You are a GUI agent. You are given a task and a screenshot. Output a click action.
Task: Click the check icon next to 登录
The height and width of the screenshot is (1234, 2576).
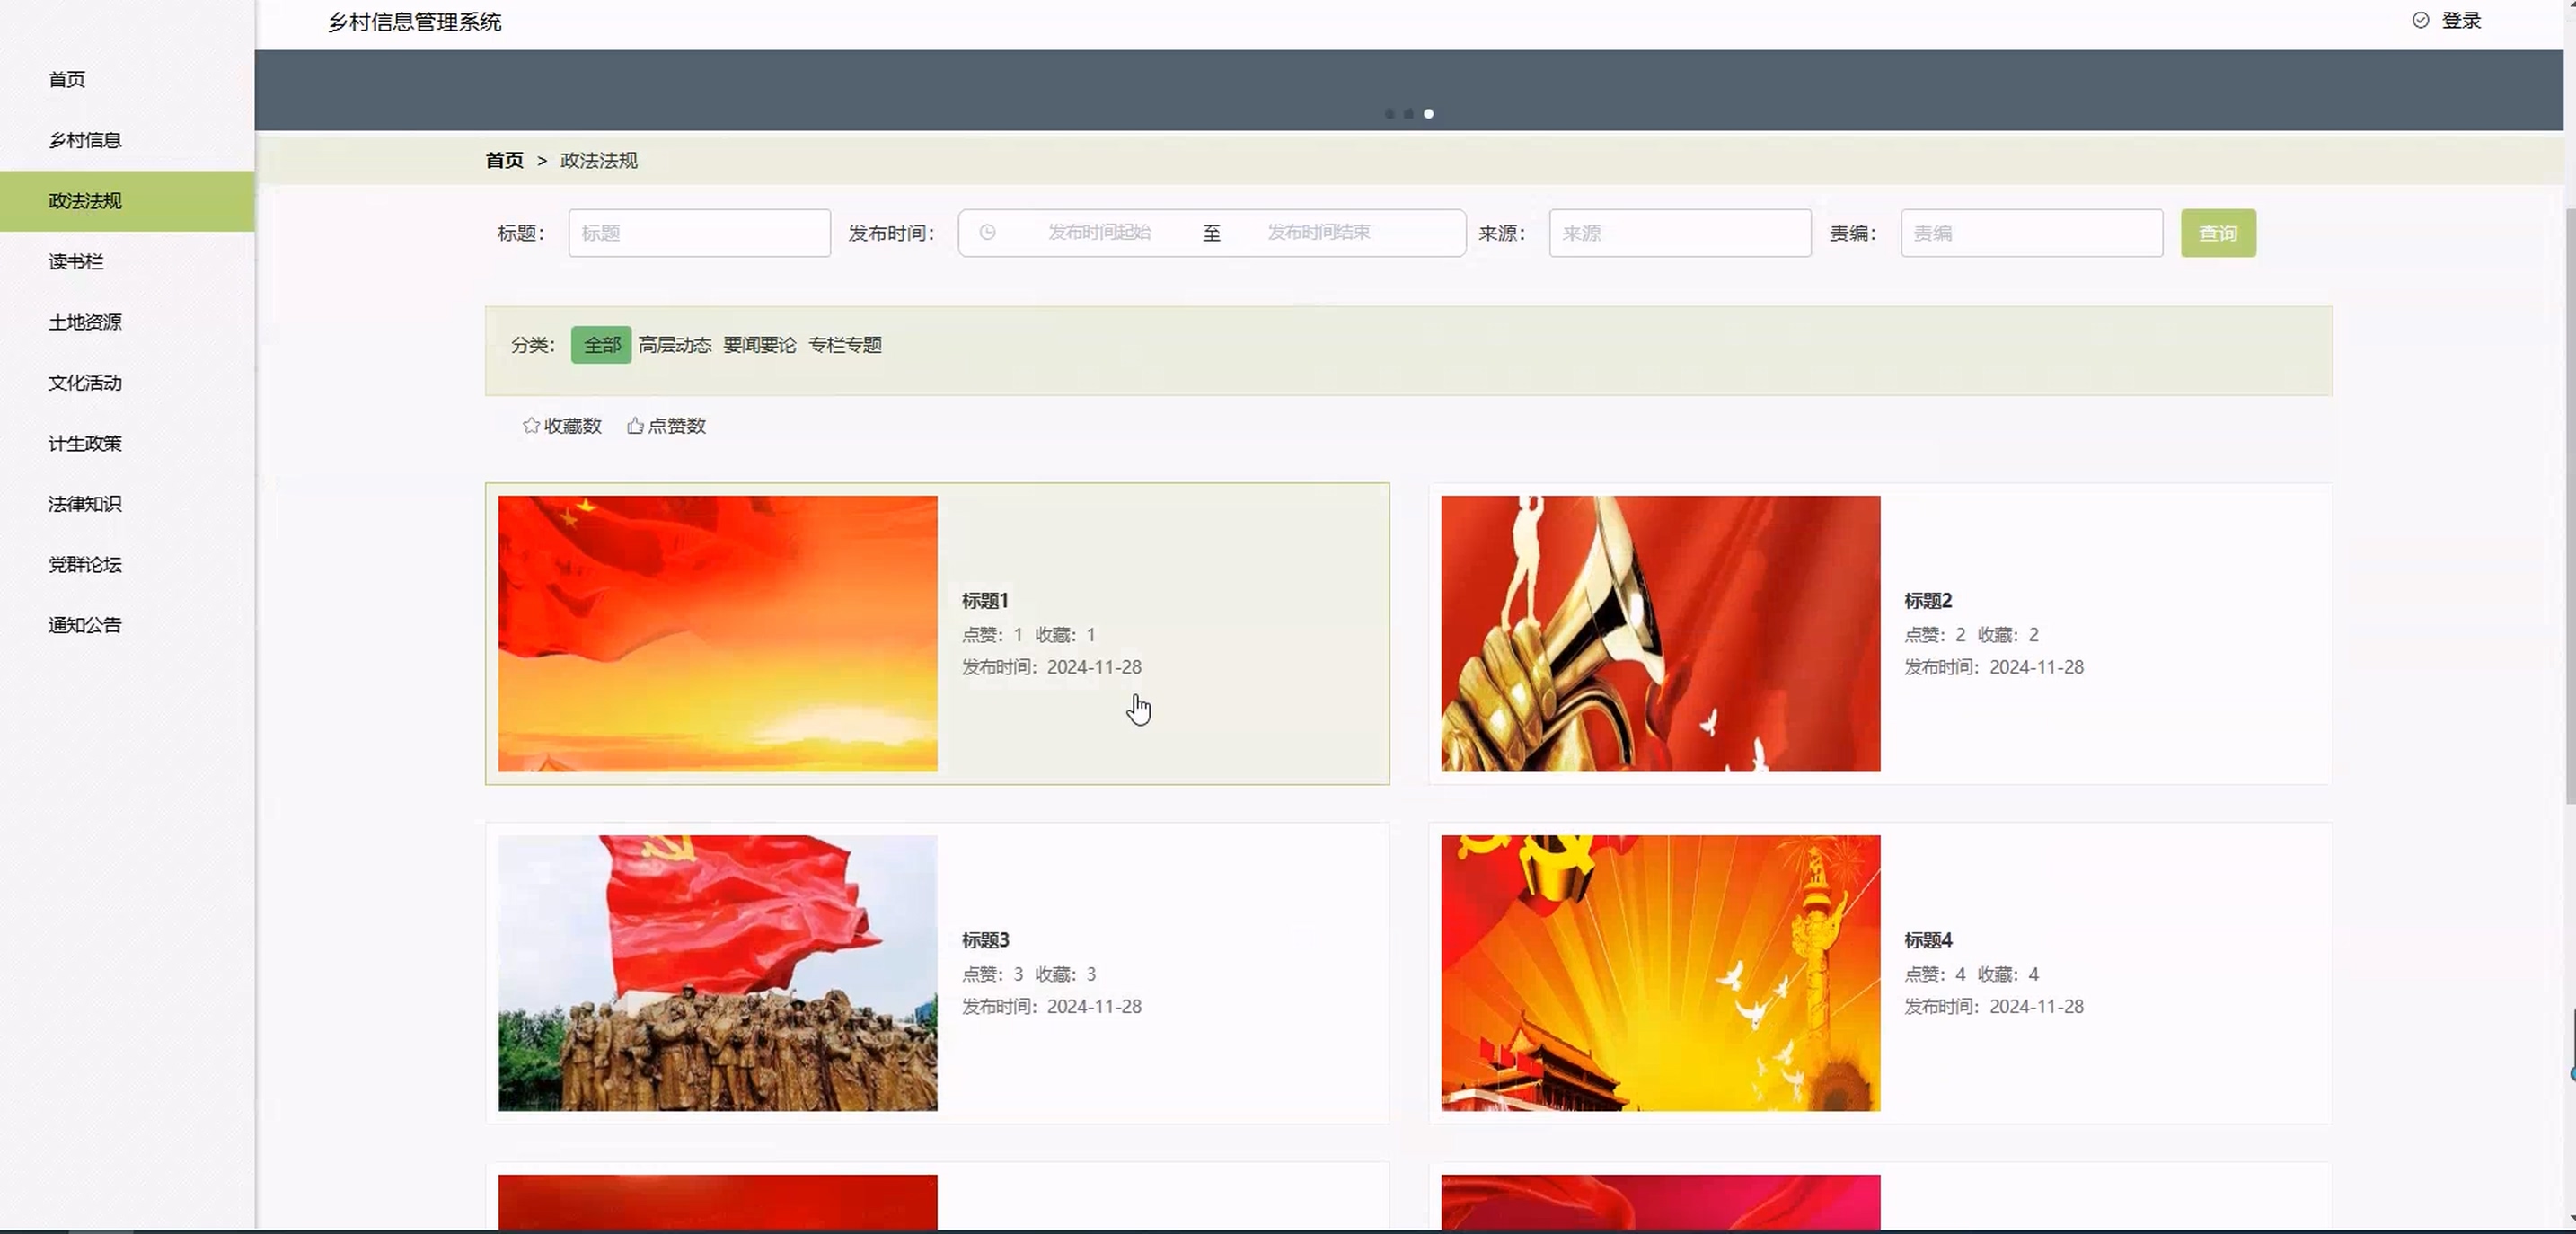2420,20
